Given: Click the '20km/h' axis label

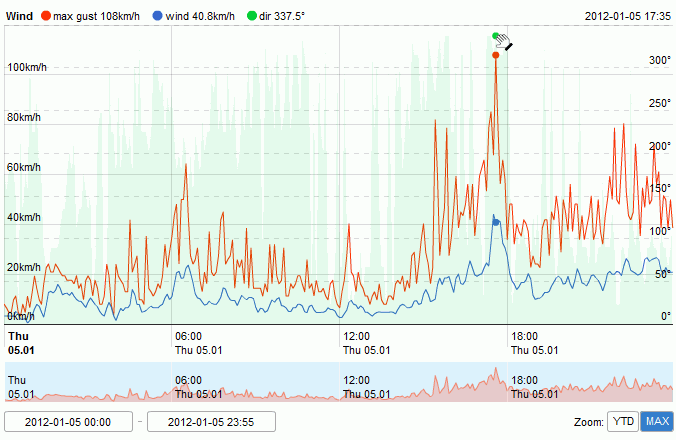Looking at the screenshot, I should click(24, 267).
